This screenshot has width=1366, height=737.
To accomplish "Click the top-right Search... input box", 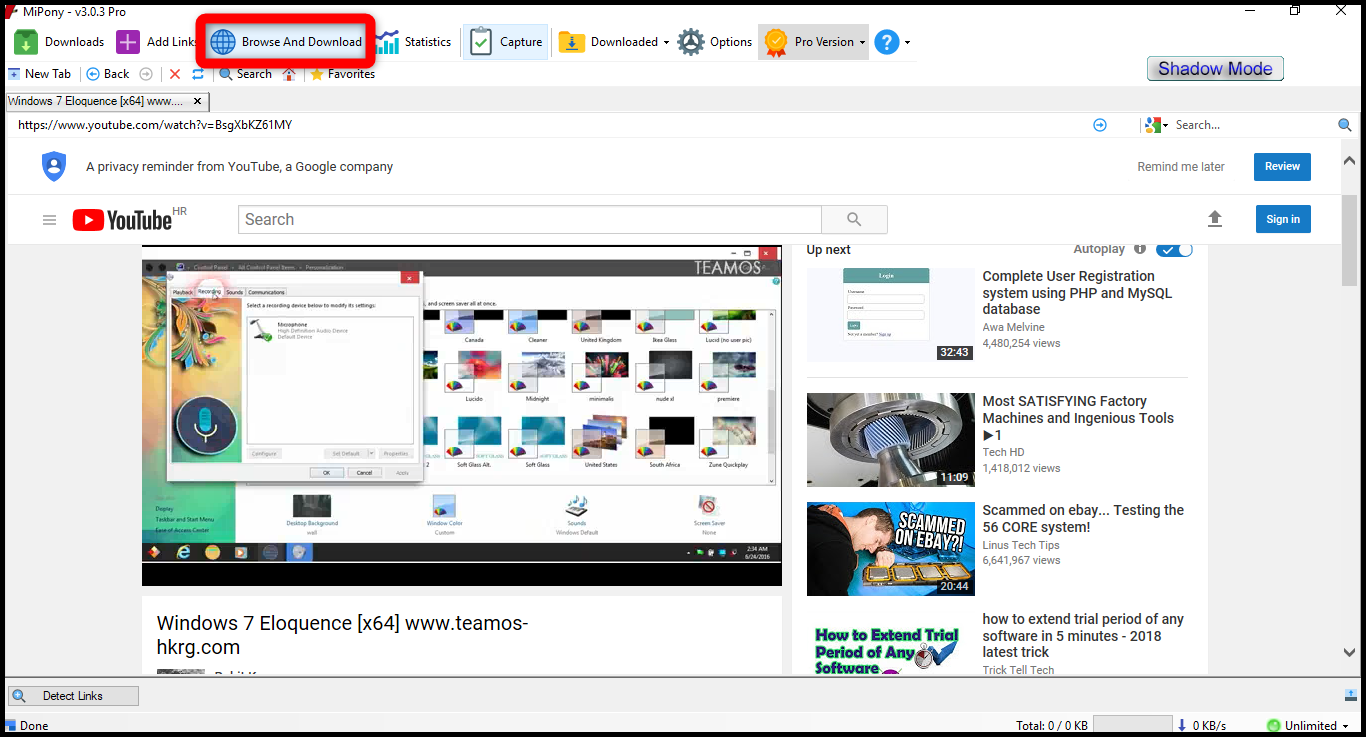I will (x=1254, y=125).
